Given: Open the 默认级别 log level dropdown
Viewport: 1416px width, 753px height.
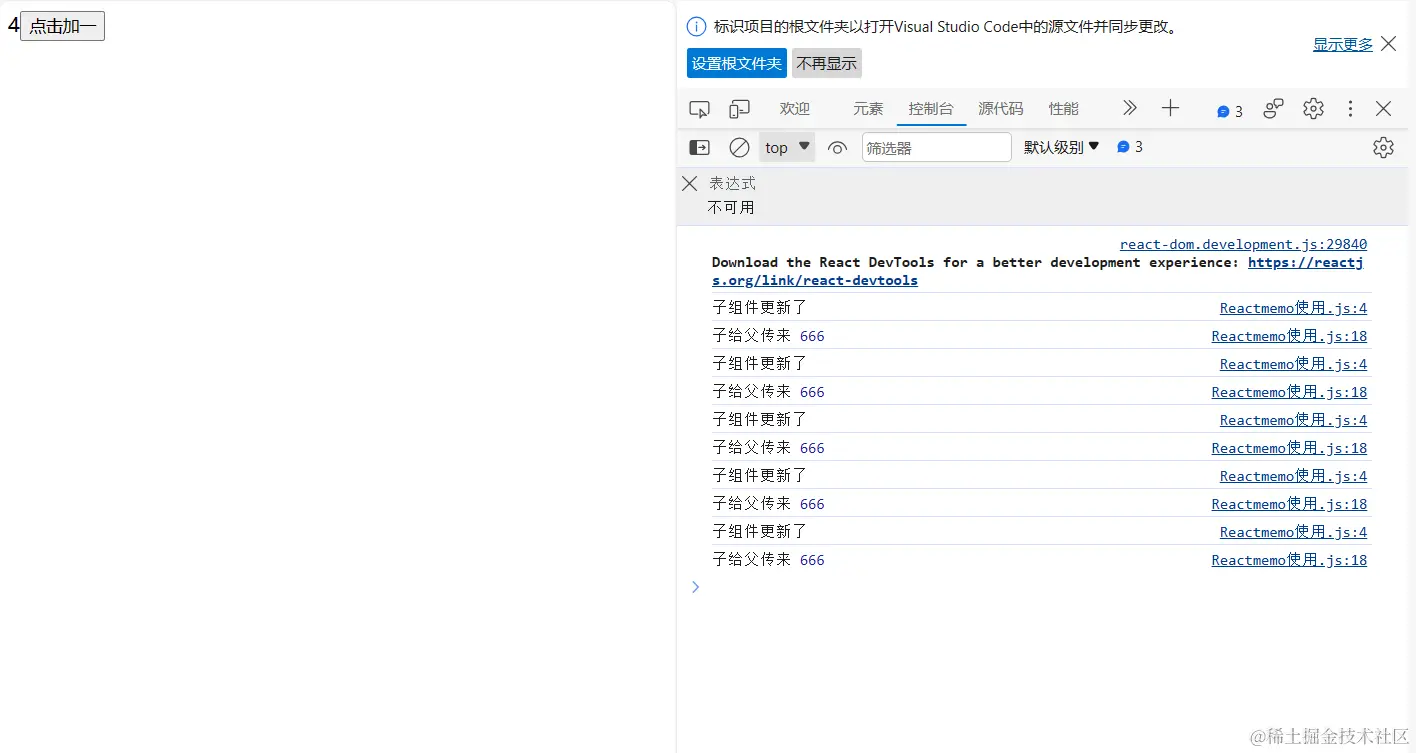Looking at the screenshot, I should coord(1061,147).
